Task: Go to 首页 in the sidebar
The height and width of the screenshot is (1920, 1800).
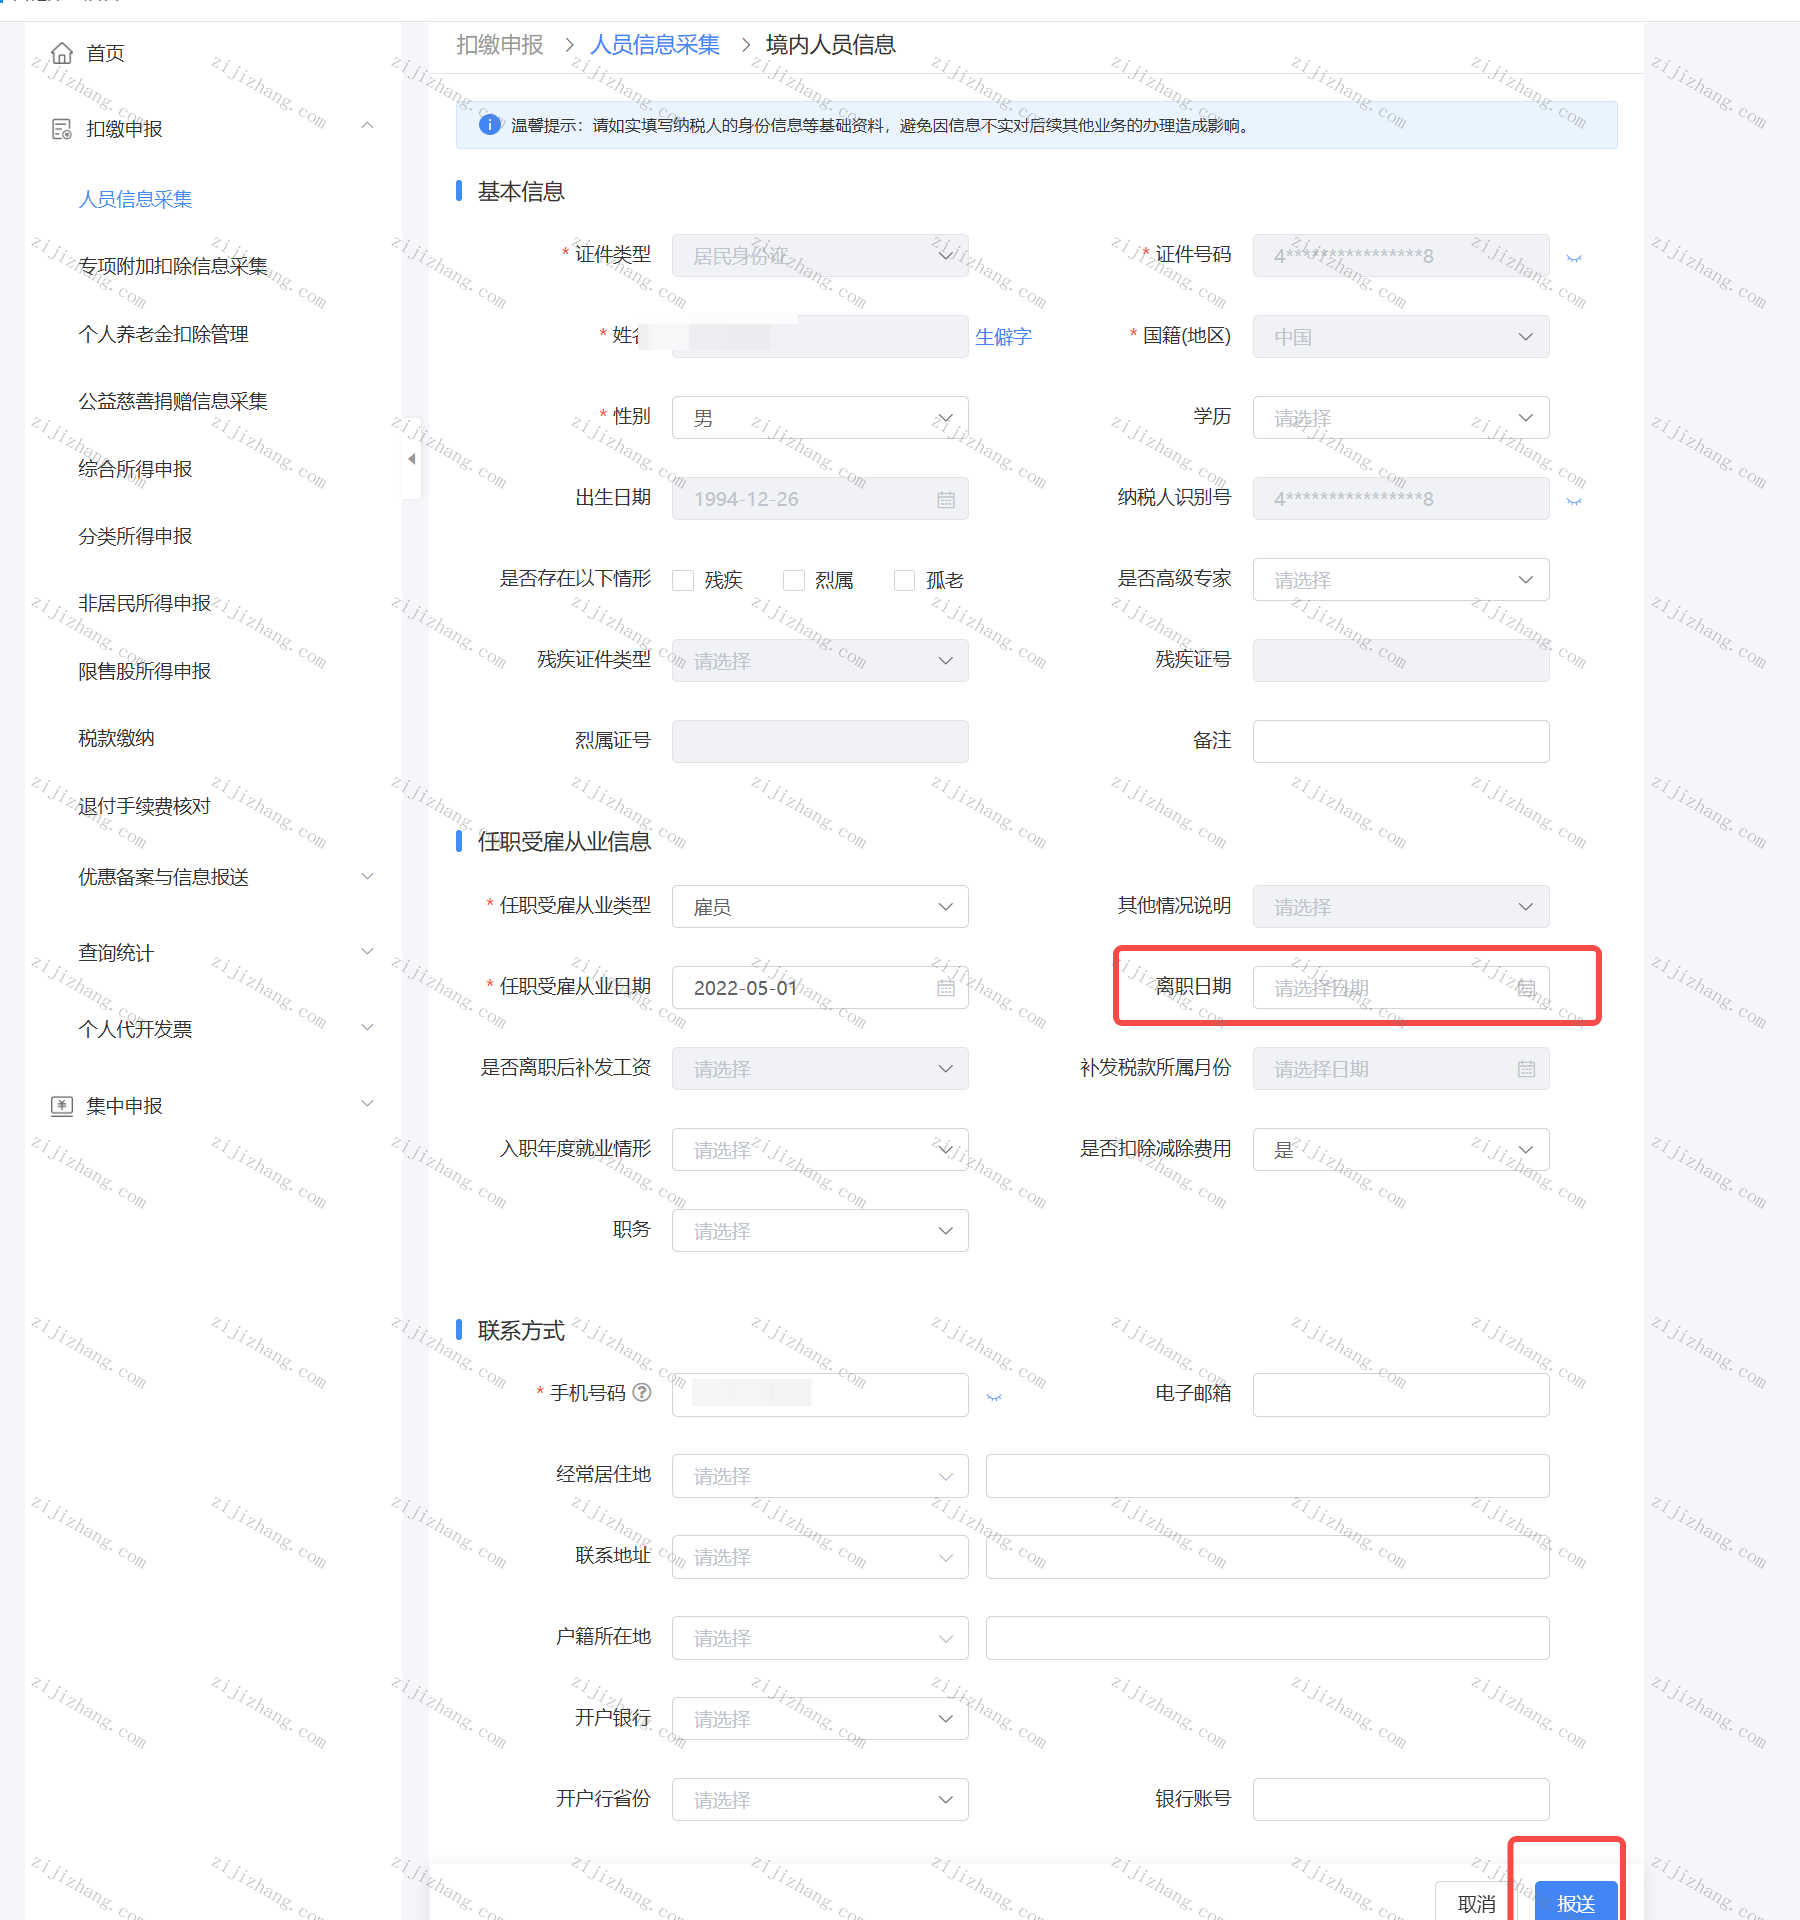Action: 105,53
